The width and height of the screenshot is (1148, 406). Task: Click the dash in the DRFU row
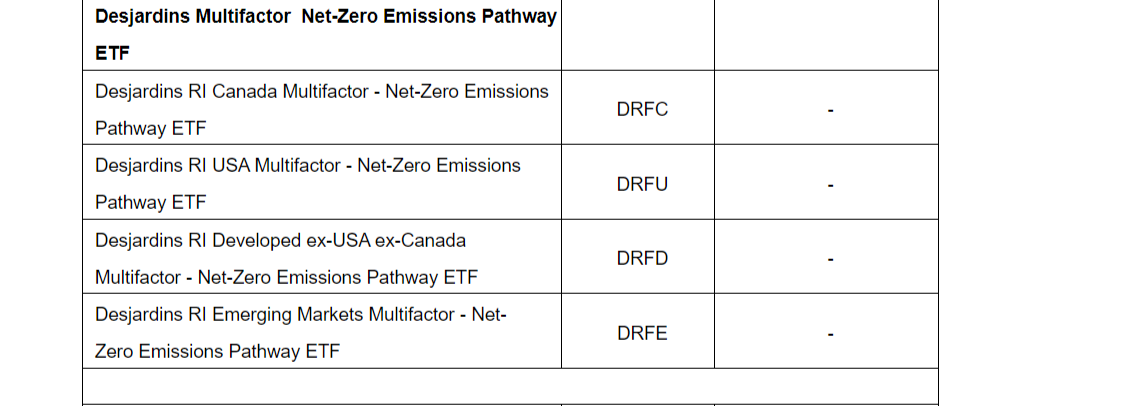pyautogui.click(x=830, y=185)
